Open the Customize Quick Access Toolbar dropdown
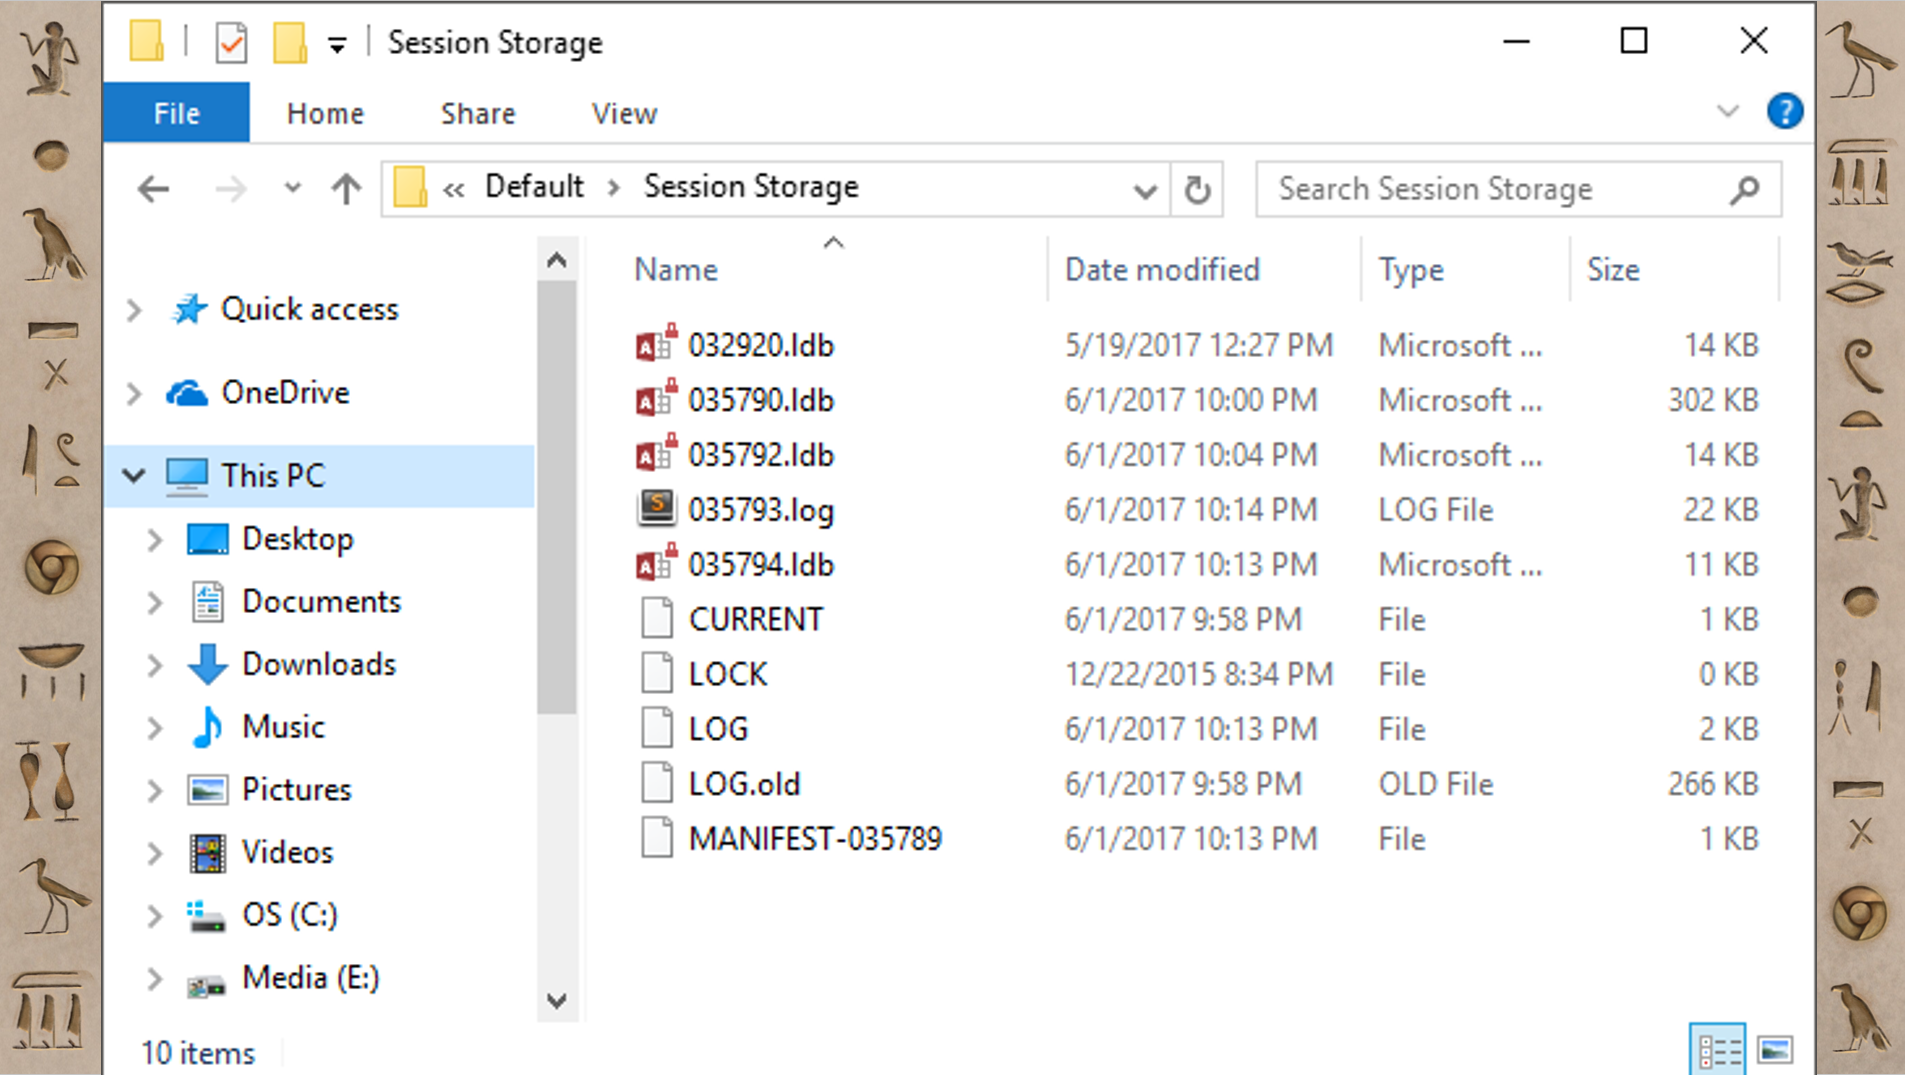 337,44
